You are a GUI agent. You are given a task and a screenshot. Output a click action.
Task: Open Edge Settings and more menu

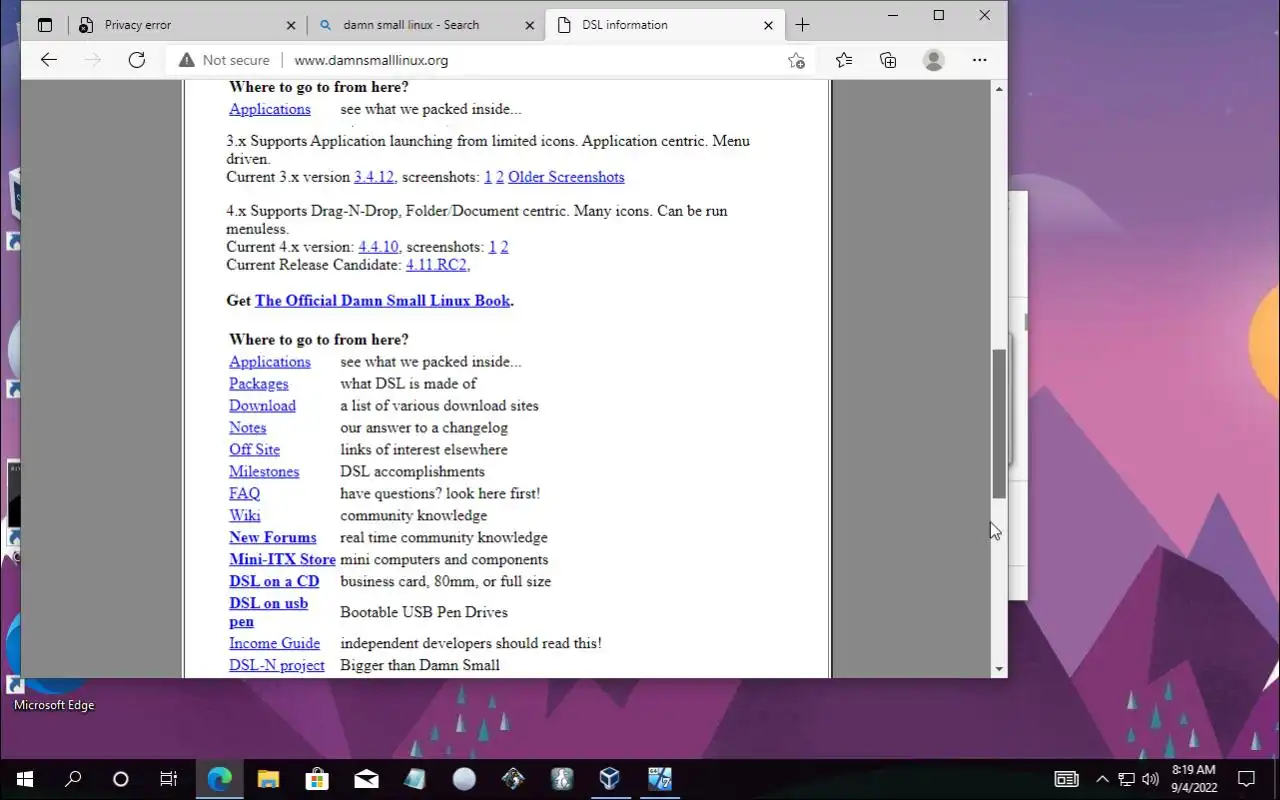pos(980,60)
